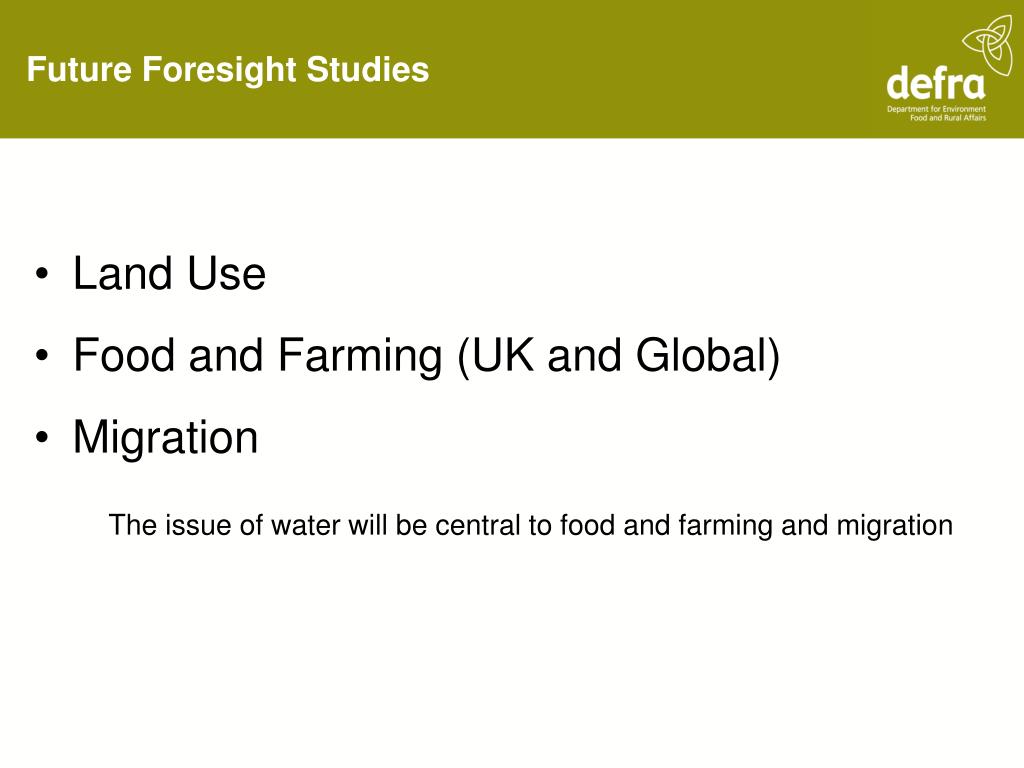Click the defra wordmark in the header
The image size is (1024, 768).
[936, 83]
